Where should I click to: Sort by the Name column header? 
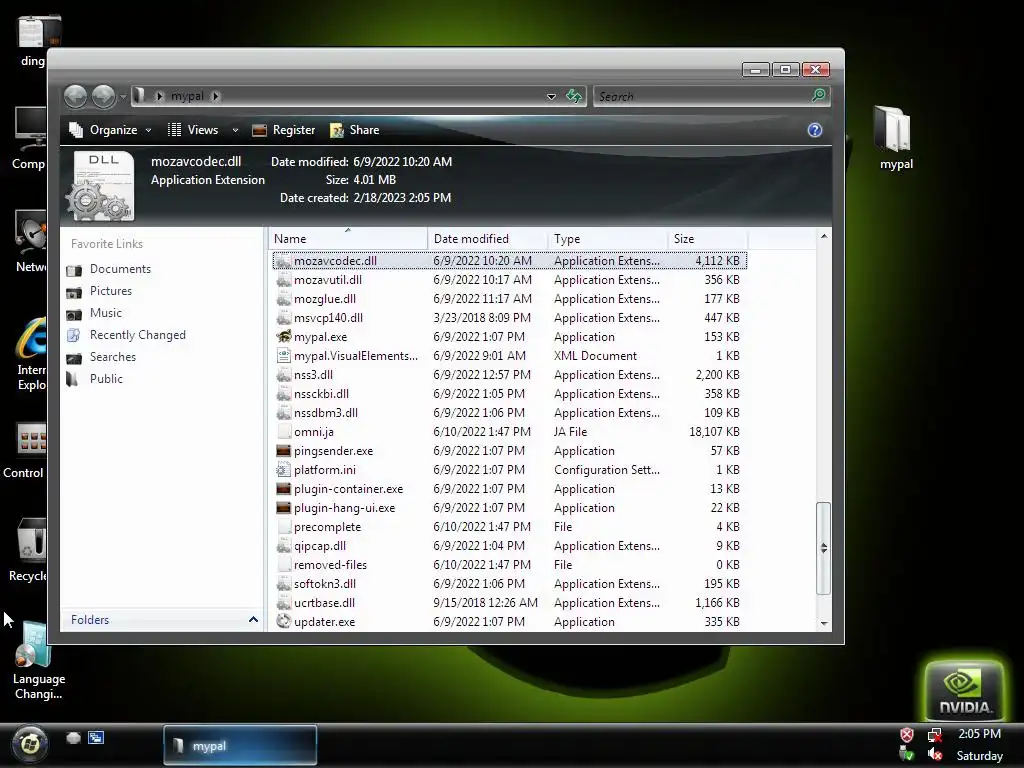349,238
